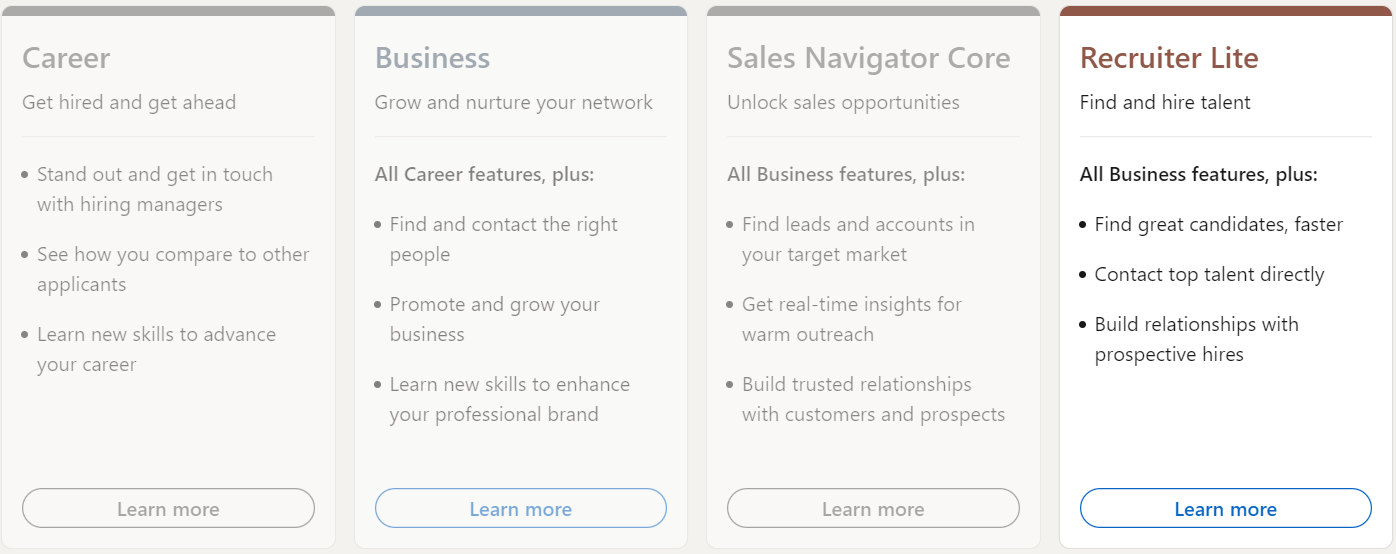Click "Find leads and accounts" bullet item
1396x554 pixels.
tap(857, 239)
